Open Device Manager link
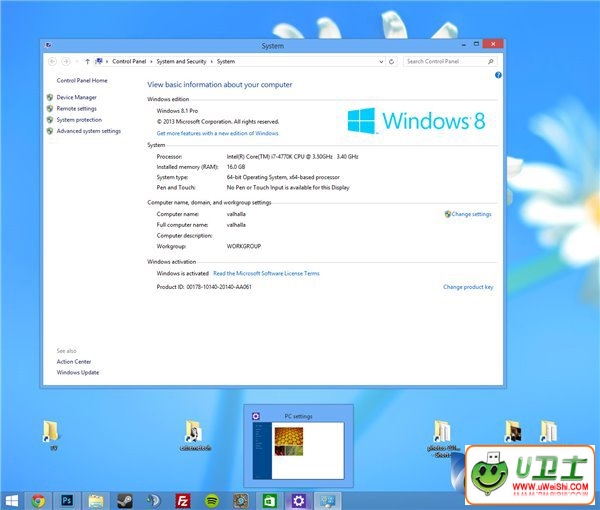The width and height of the screenshot is (600, 510). [77, 97]
